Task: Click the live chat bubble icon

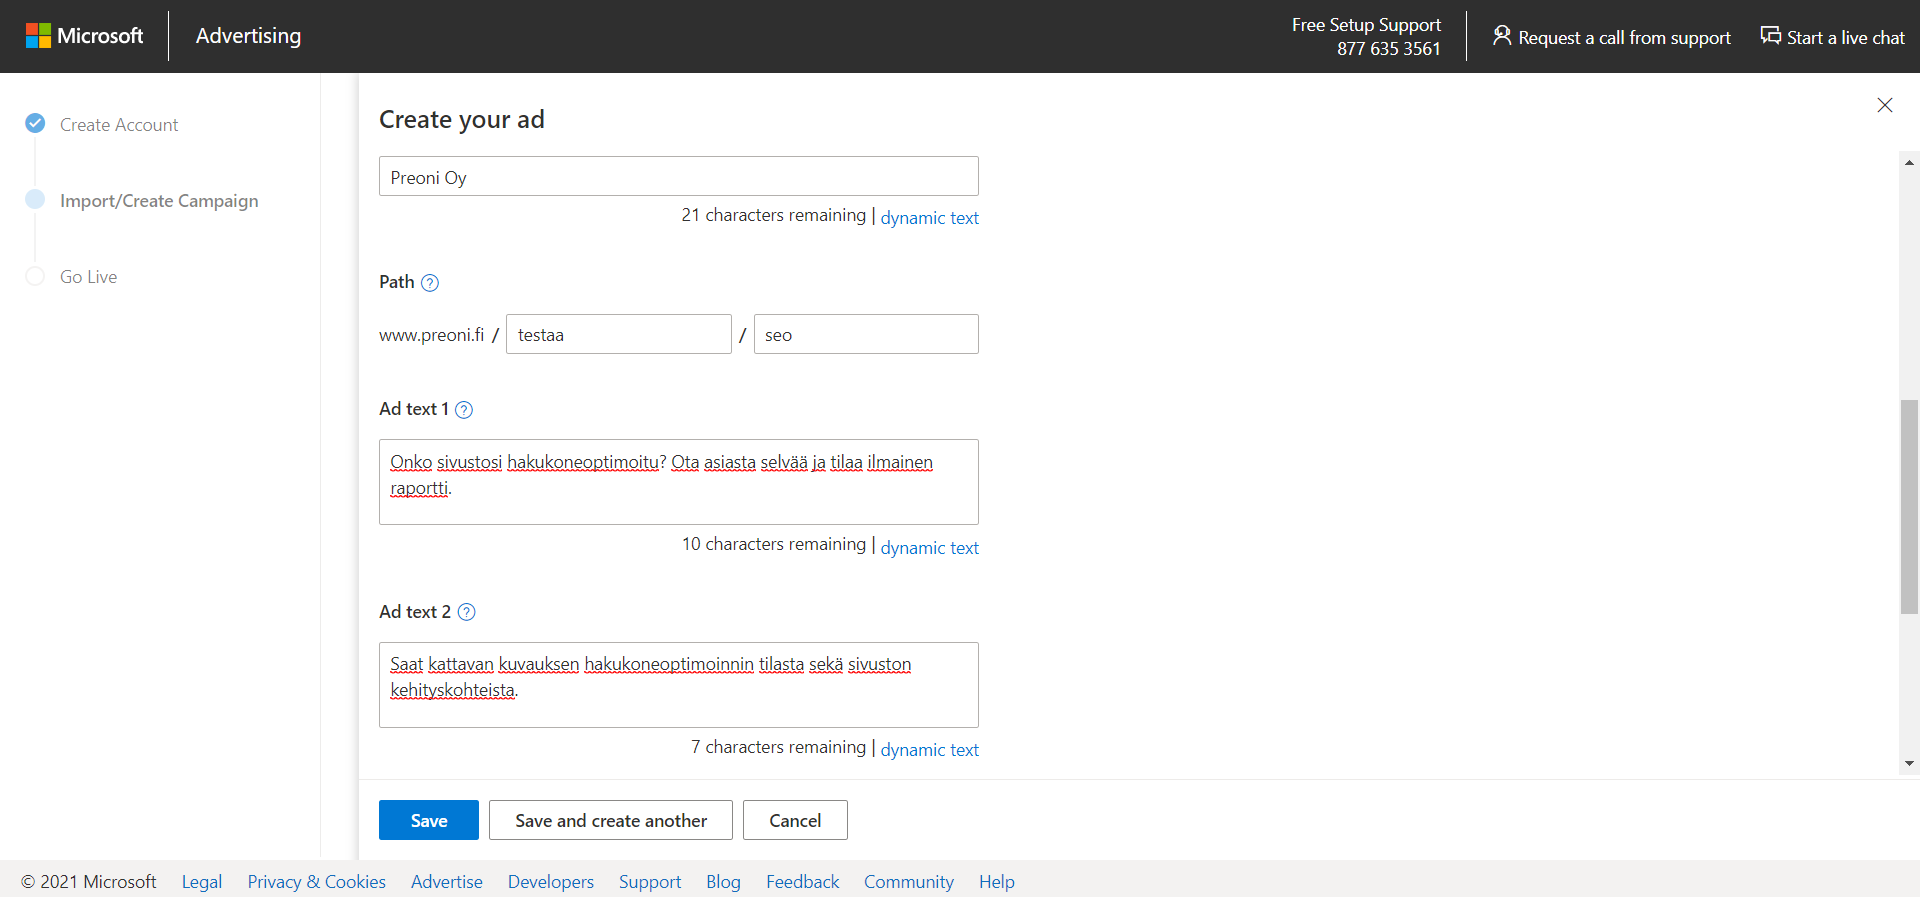Action: click(1770, 36)
